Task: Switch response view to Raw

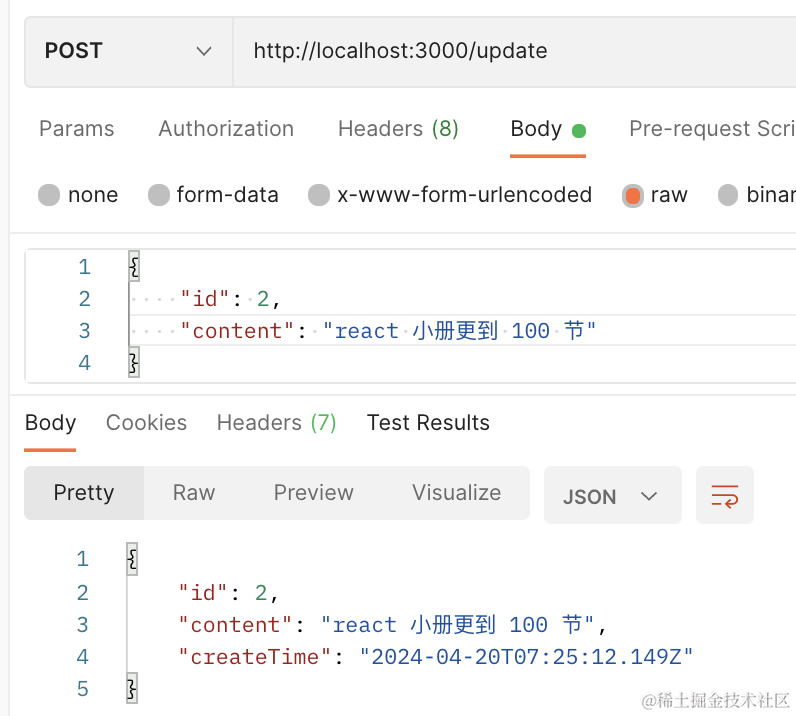Action: (x=194, y=493)
